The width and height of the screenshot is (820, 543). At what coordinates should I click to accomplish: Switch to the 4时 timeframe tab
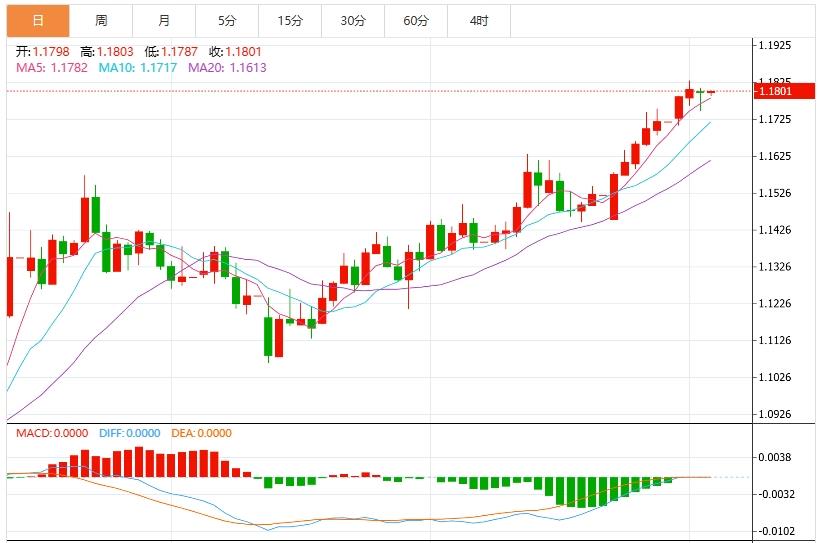click(x=479, y=20)
